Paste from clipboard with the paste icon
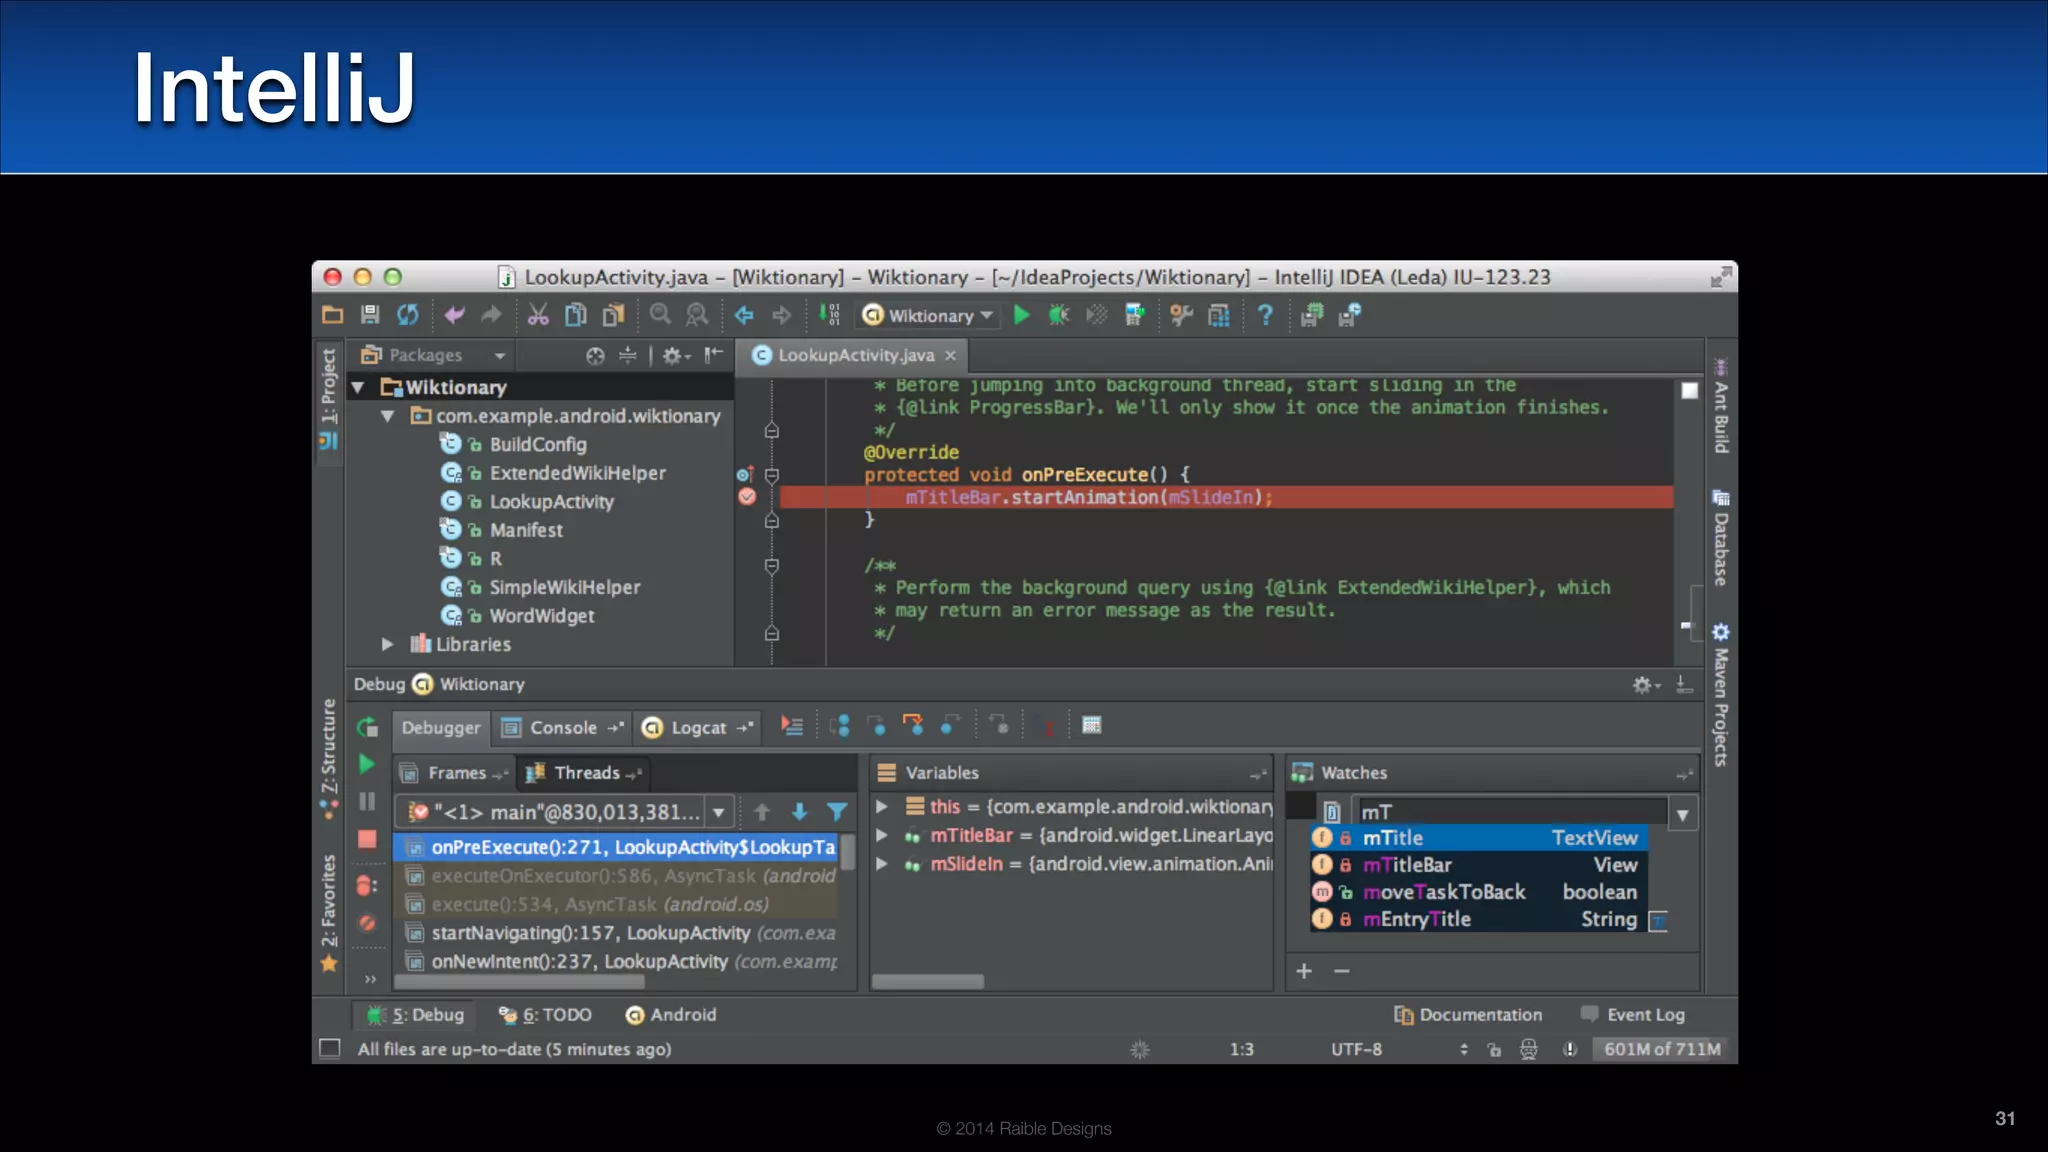This screenshot has height=1152, width=2048. pos(613,316)
